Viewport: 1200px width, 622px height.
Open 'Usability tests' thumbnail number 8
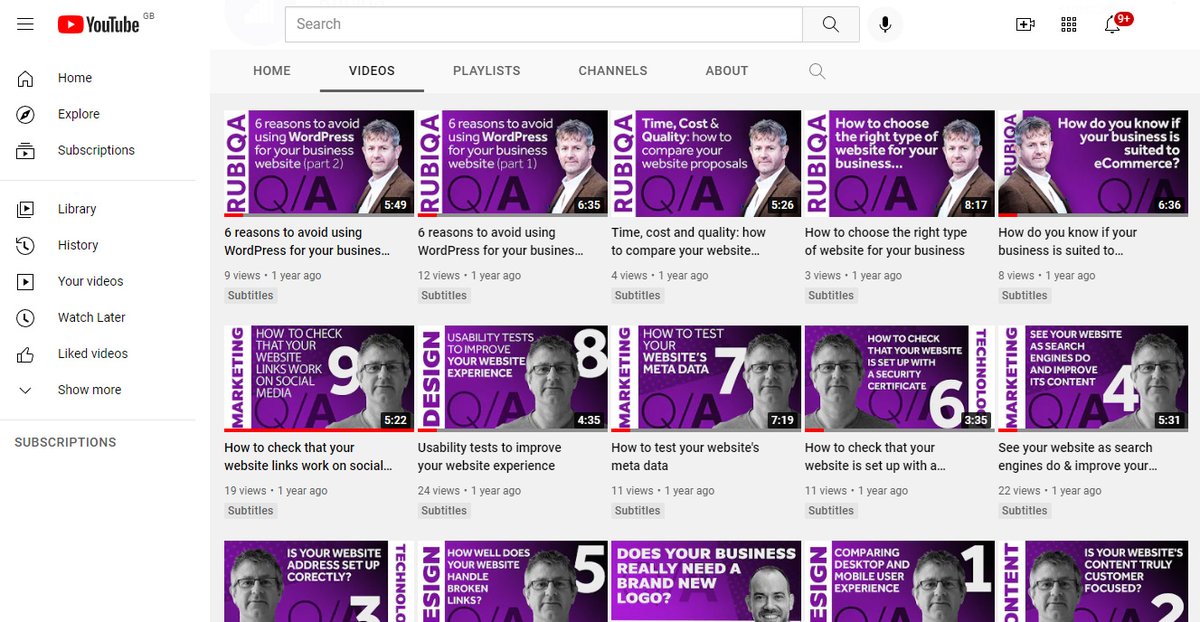coord(512,378)
